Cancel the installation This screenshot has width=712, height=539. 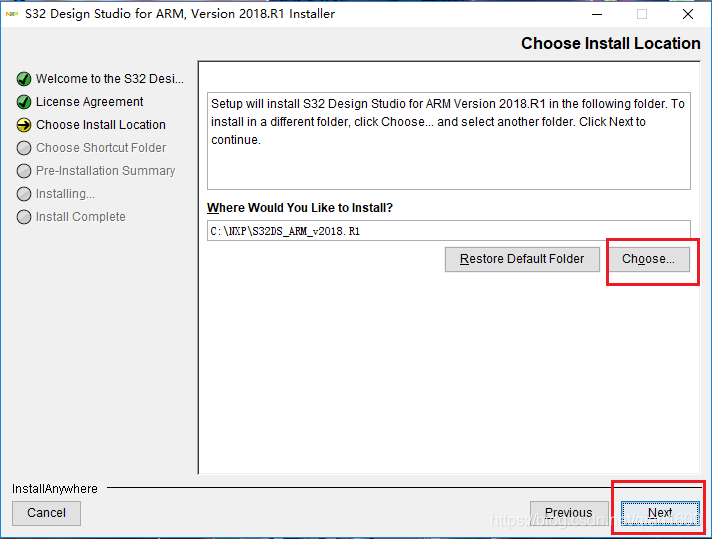47,513
